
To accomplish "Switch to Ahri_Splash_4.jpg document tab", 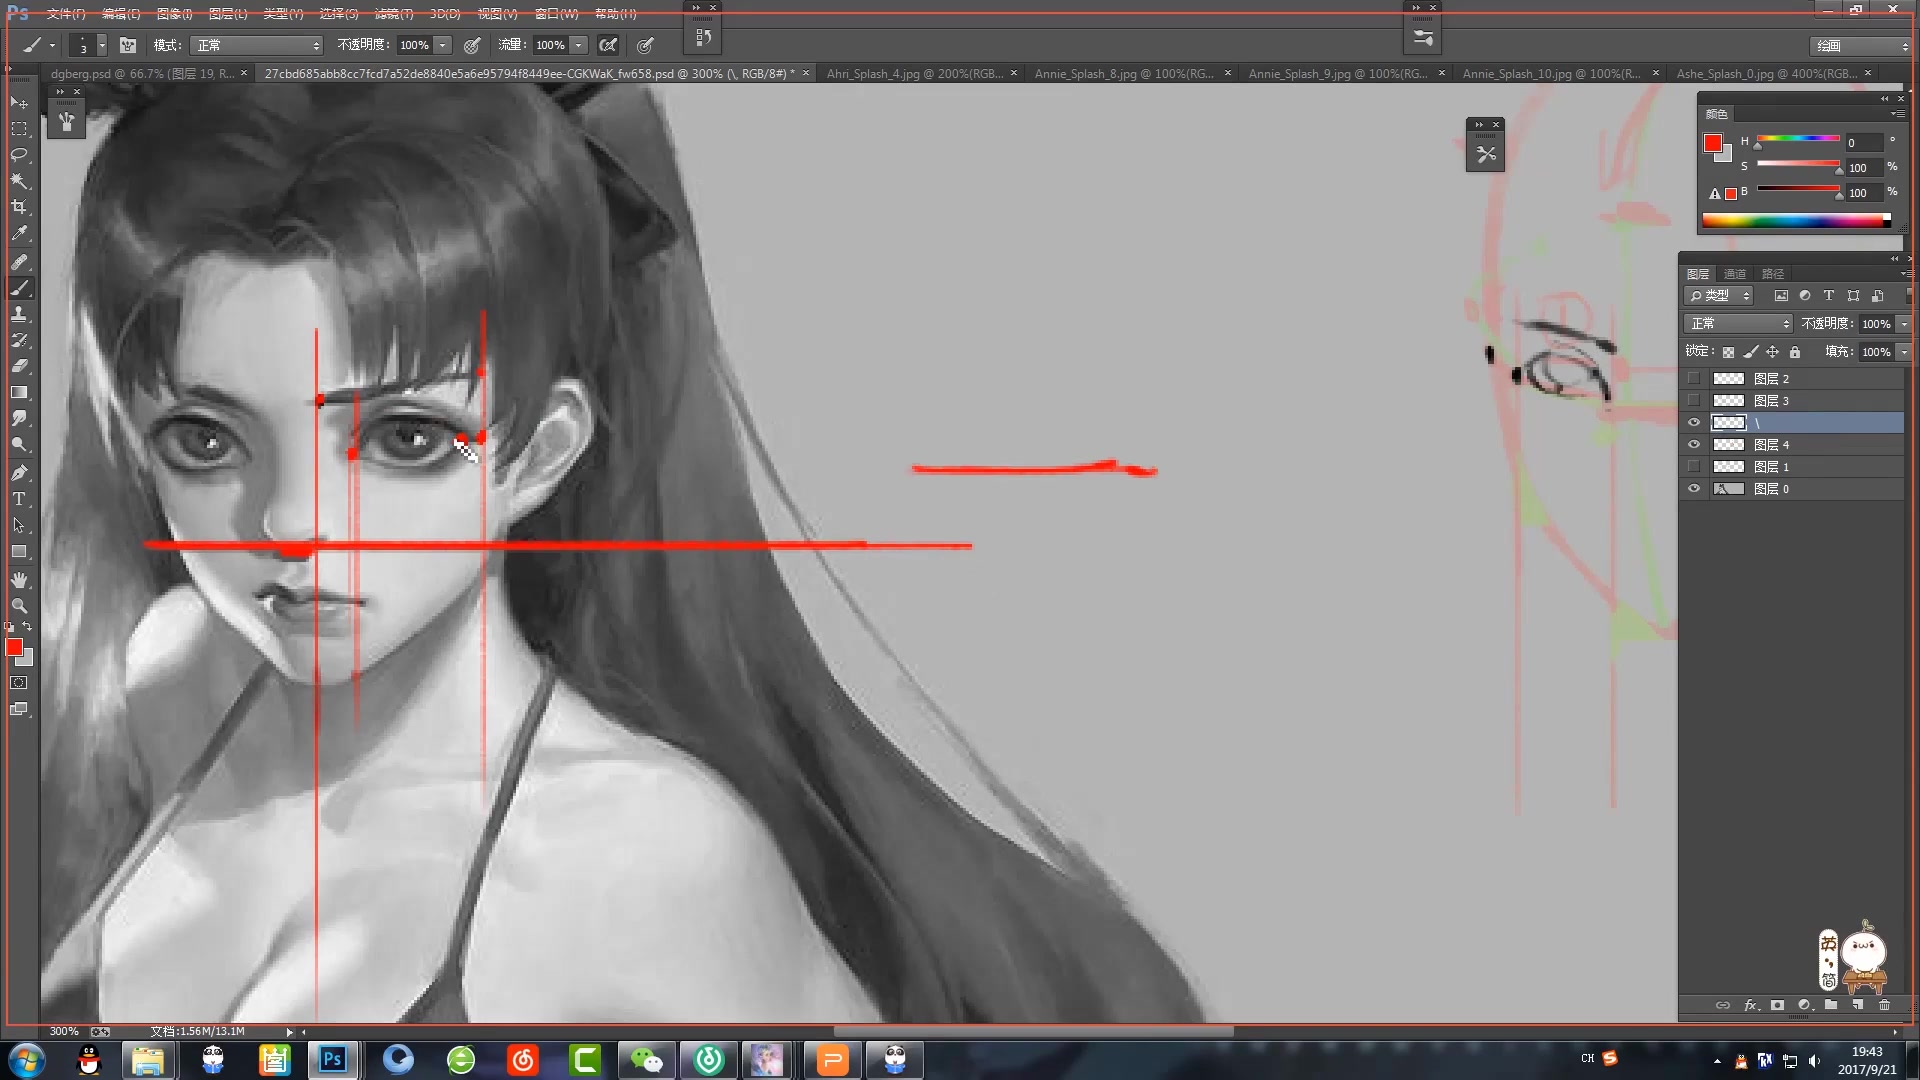I will (x=915, y=73).
